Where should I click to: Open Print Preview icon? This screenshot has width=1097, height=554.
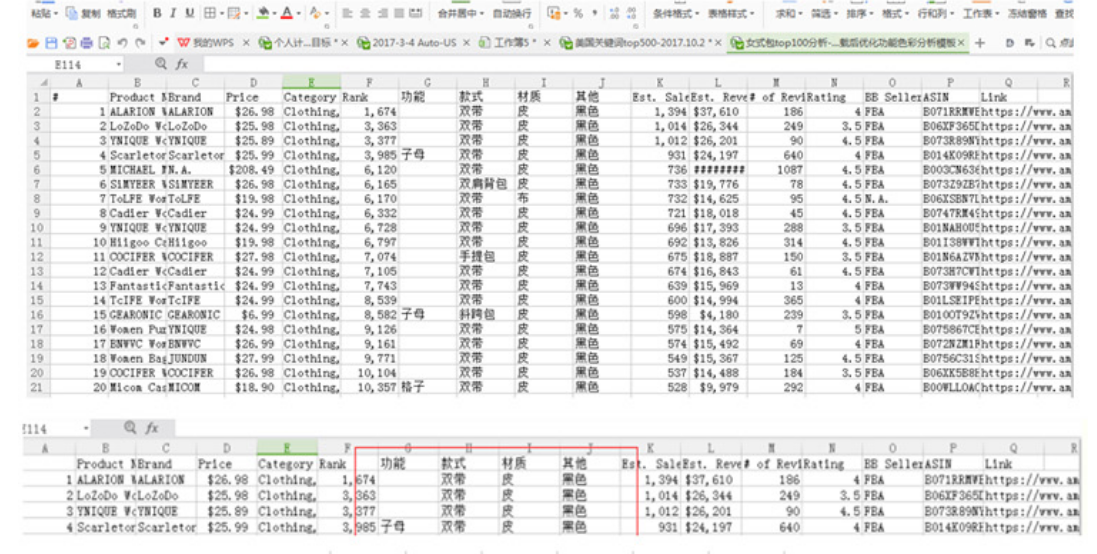(x=104, y=43)
